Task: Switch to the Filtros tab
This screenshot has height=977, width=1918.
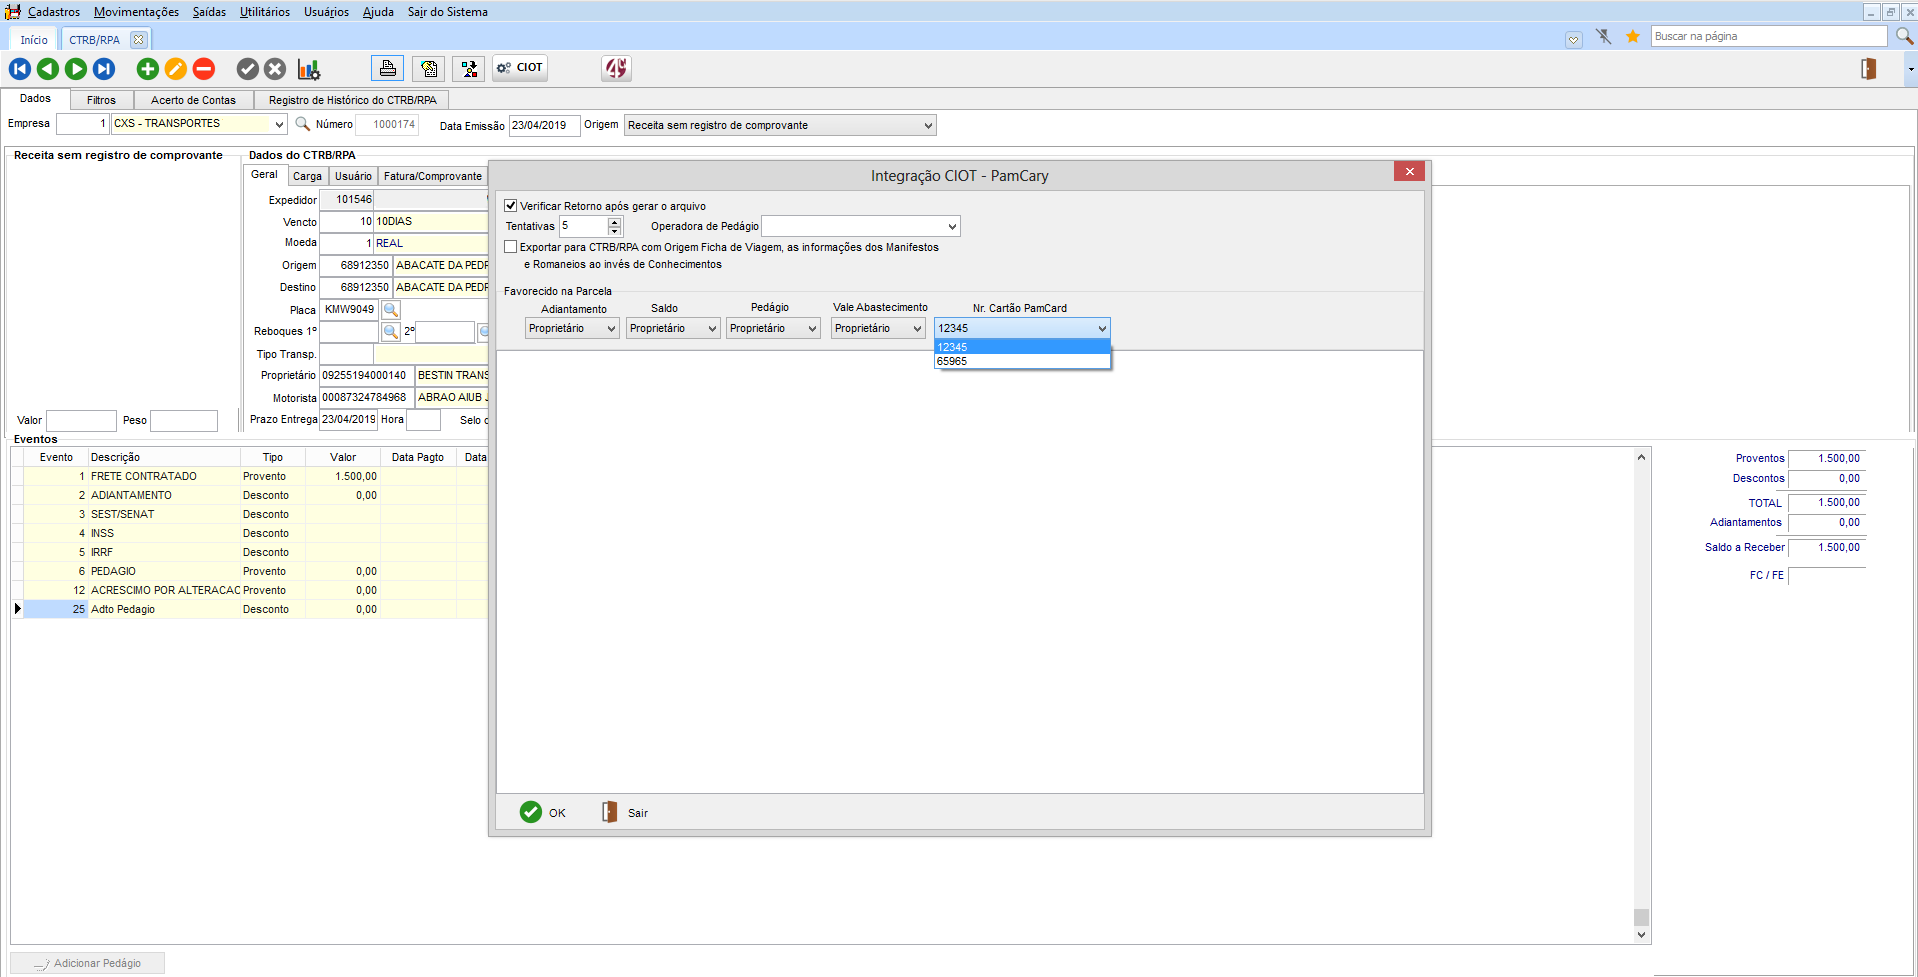Action: [101, 100]
